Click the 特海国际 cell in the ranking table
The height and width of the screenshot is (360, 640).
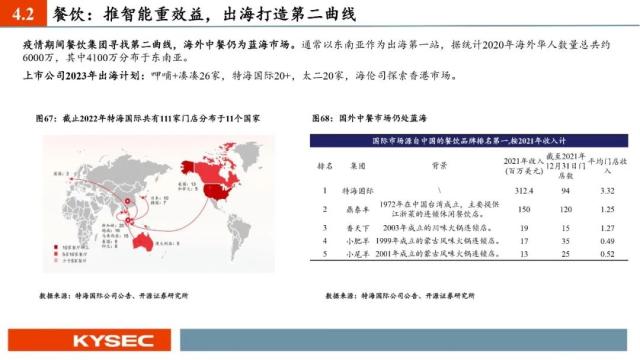pos(358,191)
